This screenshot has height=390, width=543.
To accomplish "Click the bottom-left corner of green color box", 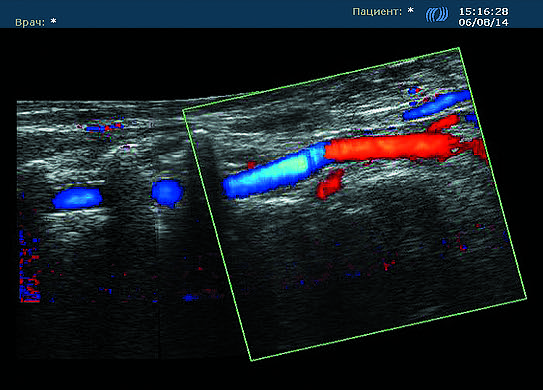I will click(x=251, y=360).
